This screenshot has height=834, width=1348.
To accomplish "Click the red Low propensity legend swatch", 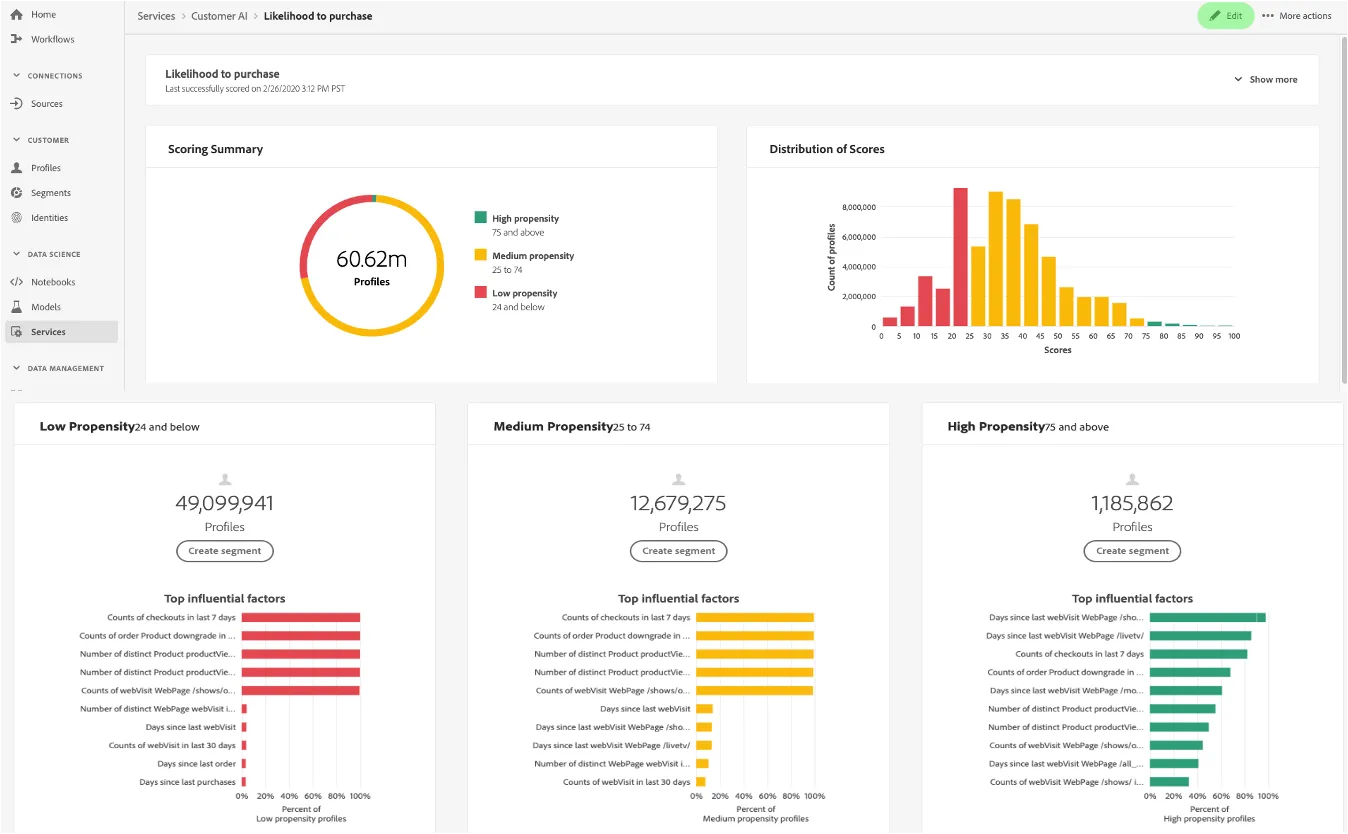I will pos(480,292).
